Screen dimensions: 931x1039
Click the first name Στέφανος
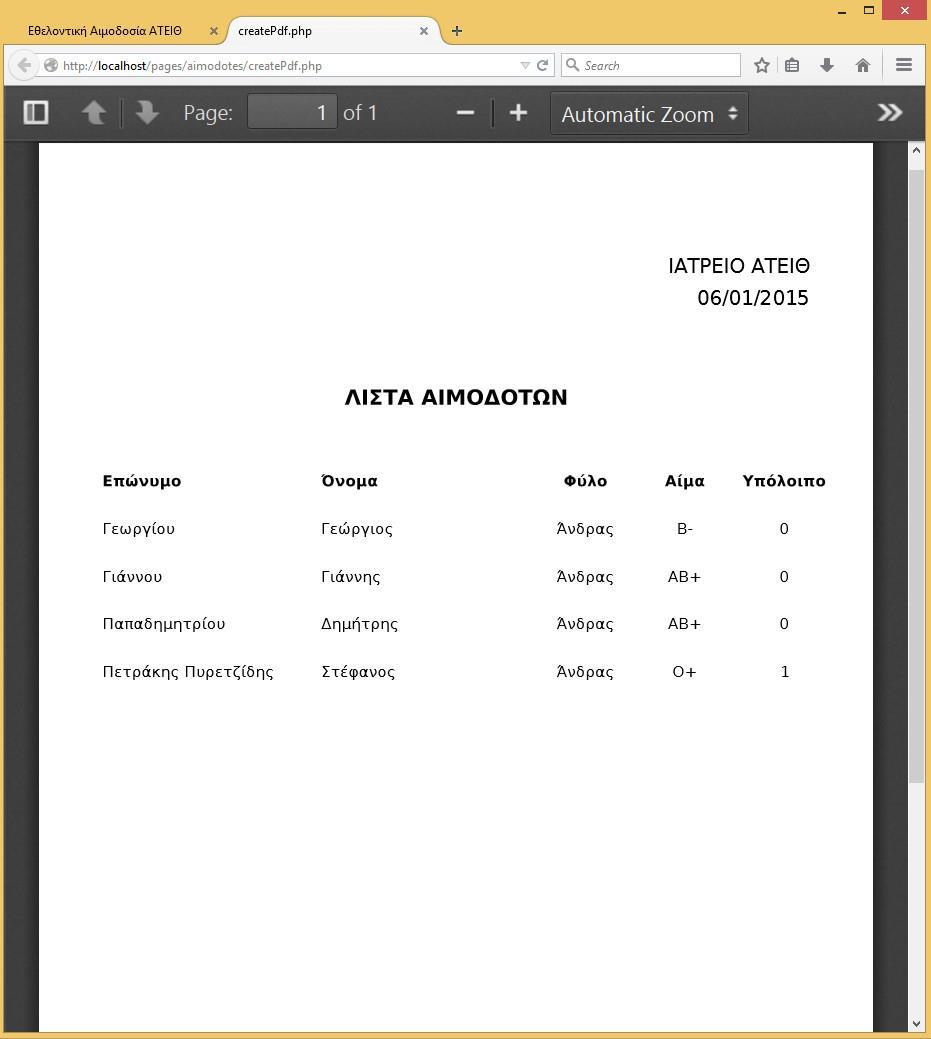click(358, 672)
